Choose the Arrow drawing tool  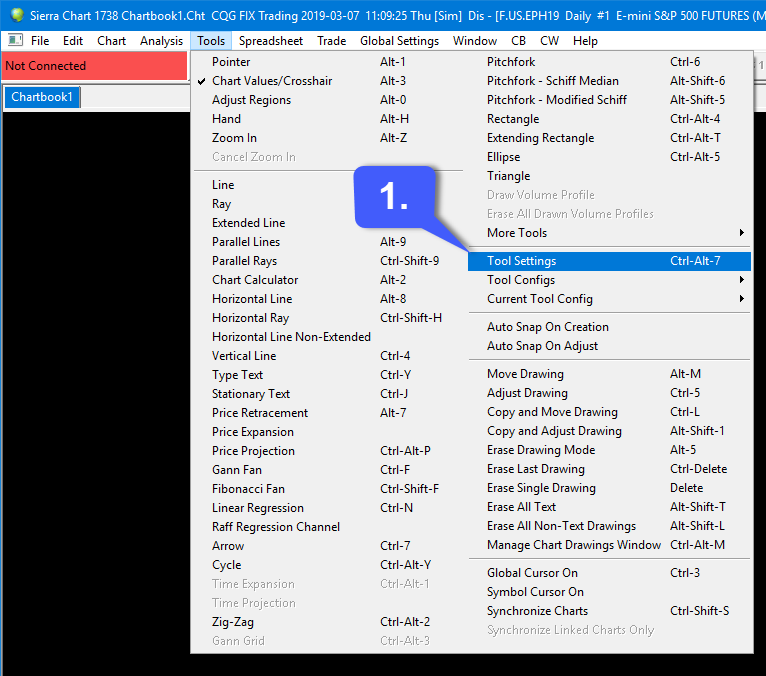pyautogui.click(x=326, y=546)
